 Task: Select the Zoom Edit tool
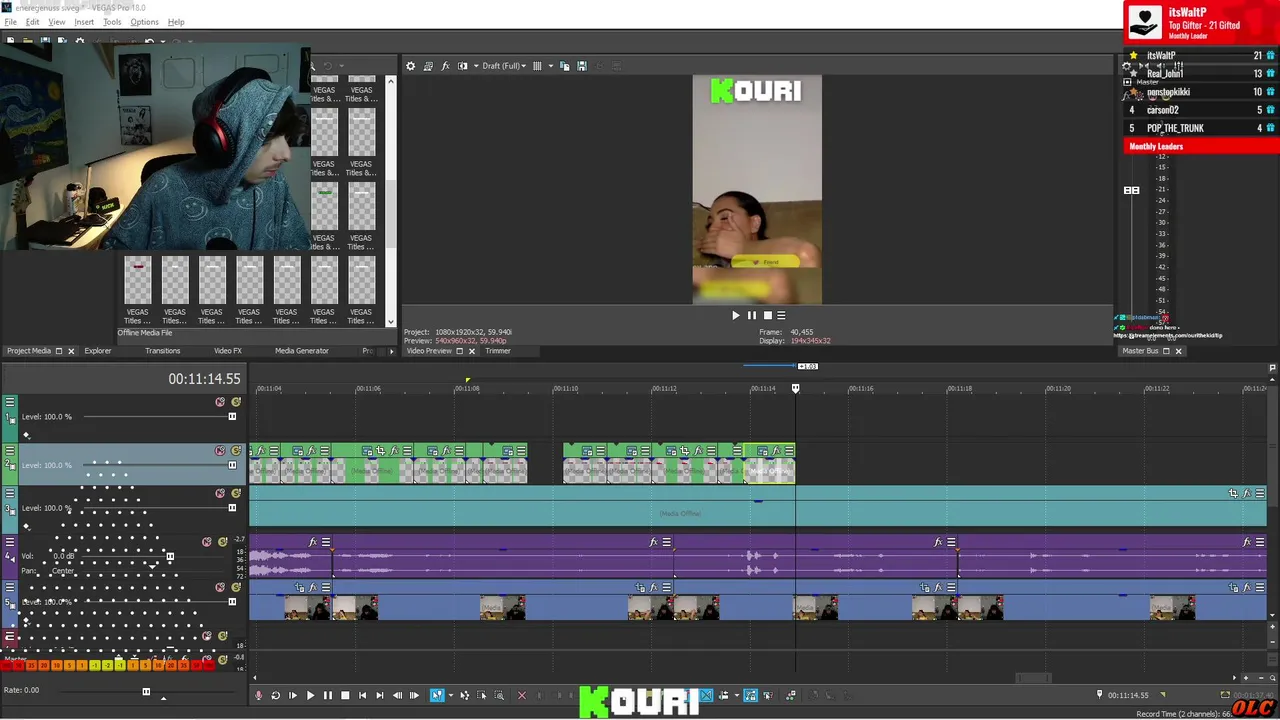point(498,695)
